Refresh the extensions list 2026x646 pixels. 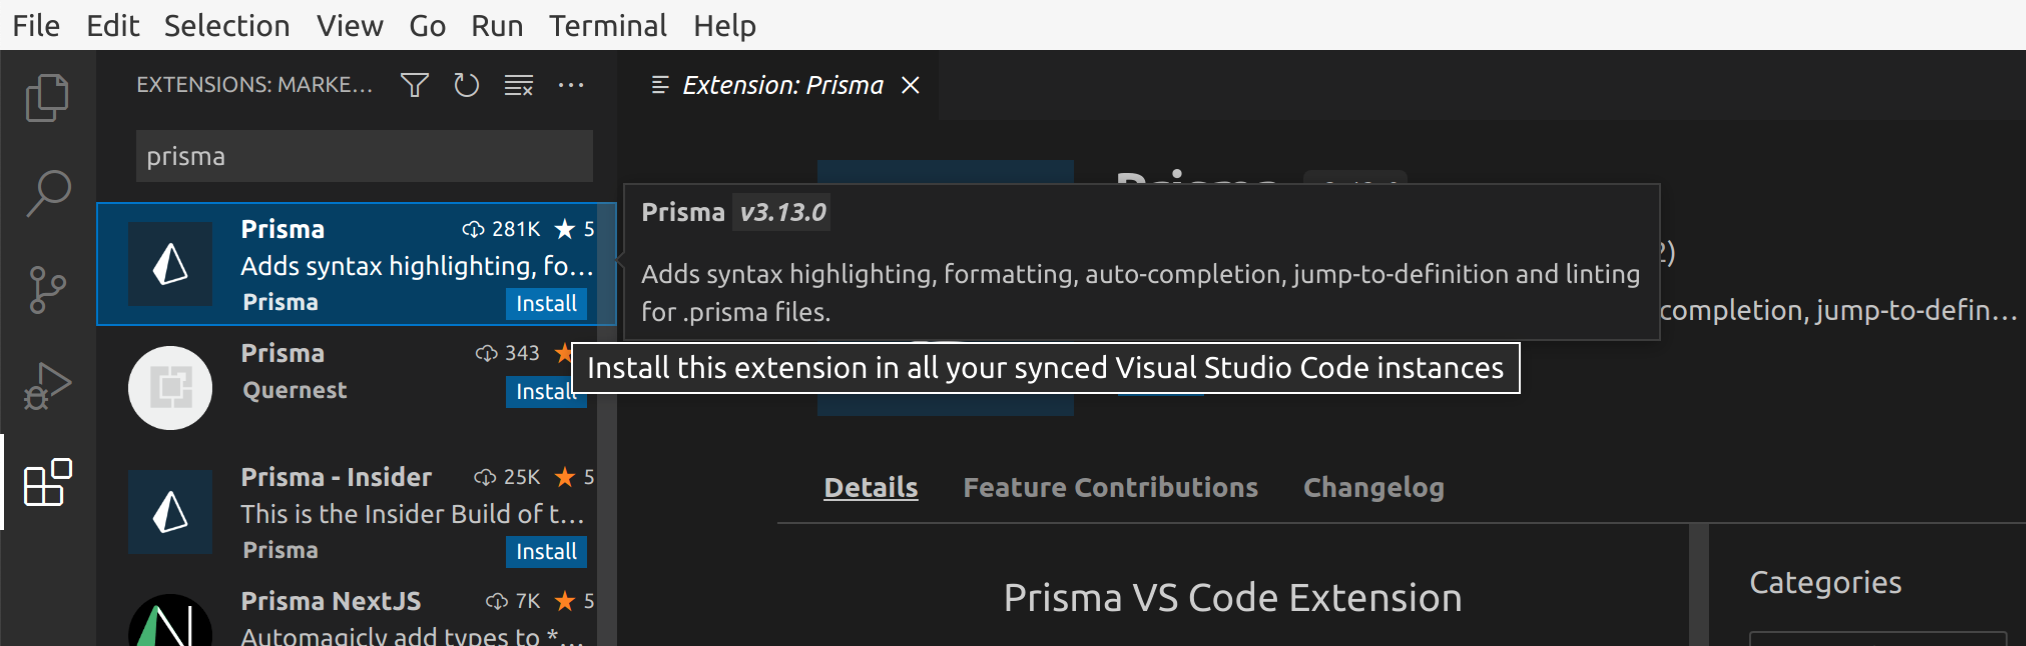pyautogui.click(x=466, y=85)
